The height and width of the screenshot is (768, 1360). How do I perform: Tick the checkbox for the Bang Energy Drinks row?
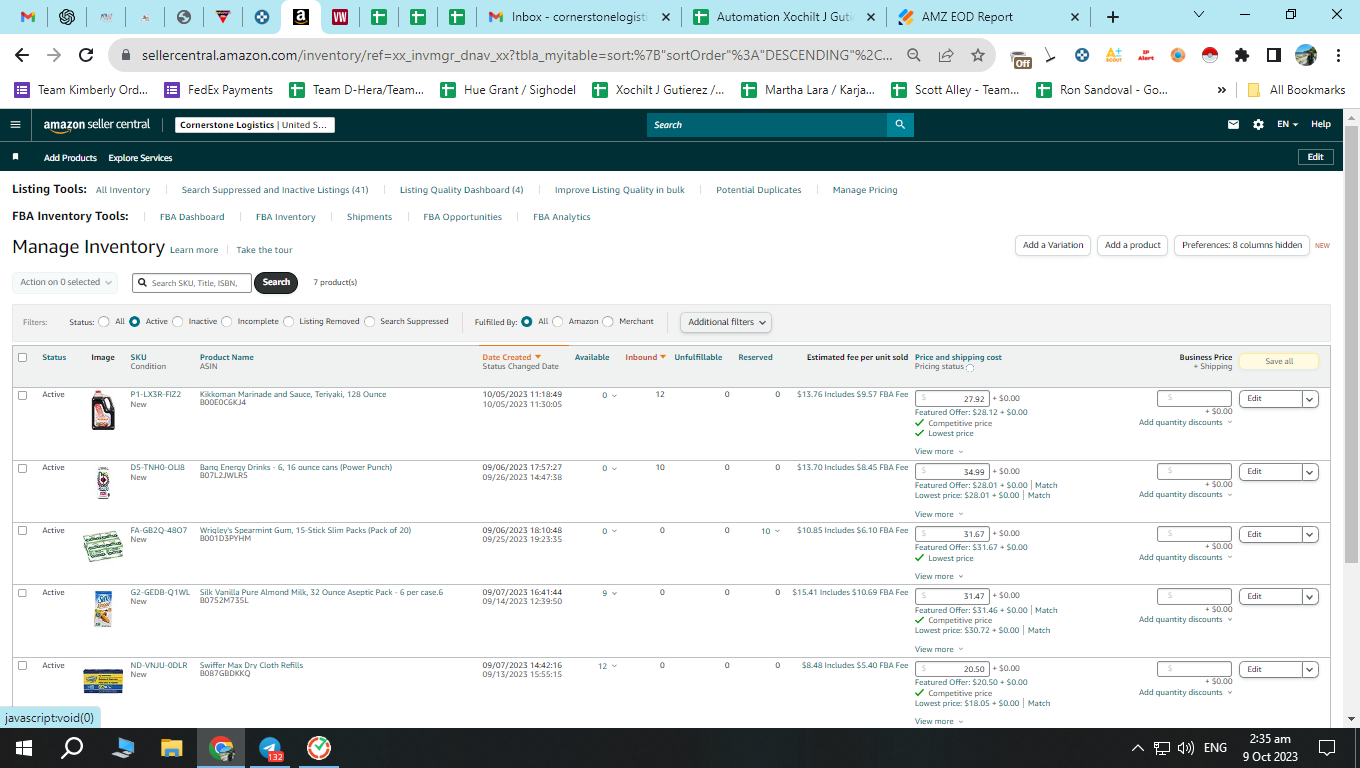[22, 468]
